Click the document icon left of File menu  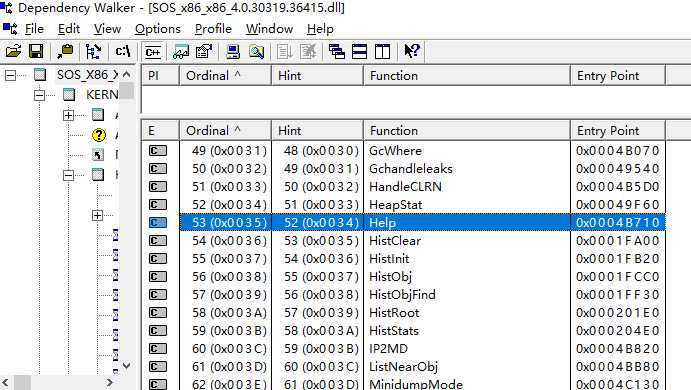point(10,29)
